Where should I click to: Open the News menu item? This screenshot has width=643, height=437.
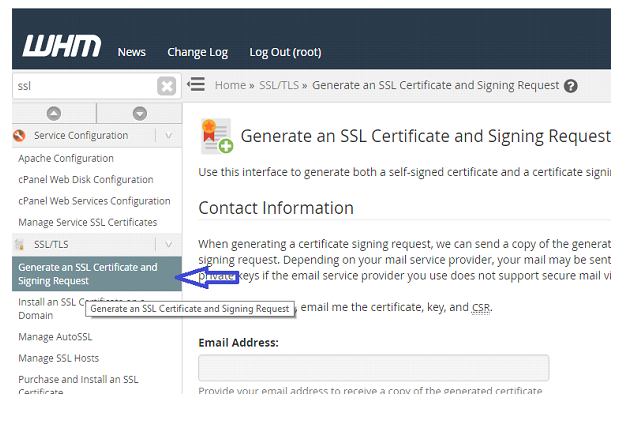[x=132, y=52]
